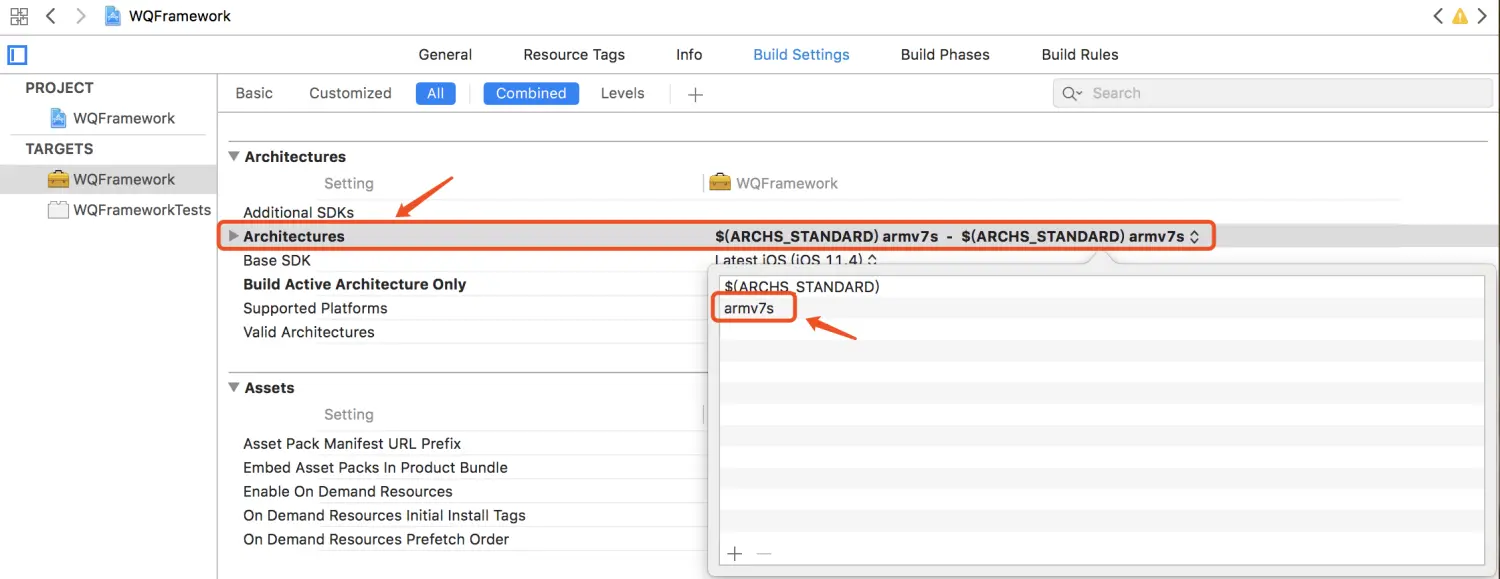Click the yellow warning issue icon
The image size is (1500, 579).
pos(1460,16)
